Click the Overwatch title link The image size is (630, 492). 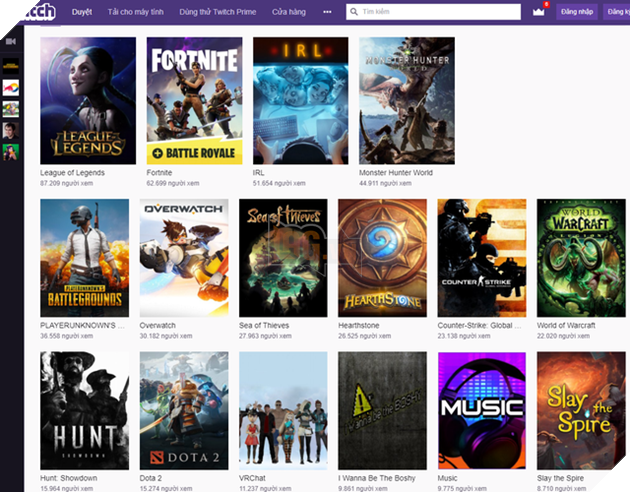[158, 325]
